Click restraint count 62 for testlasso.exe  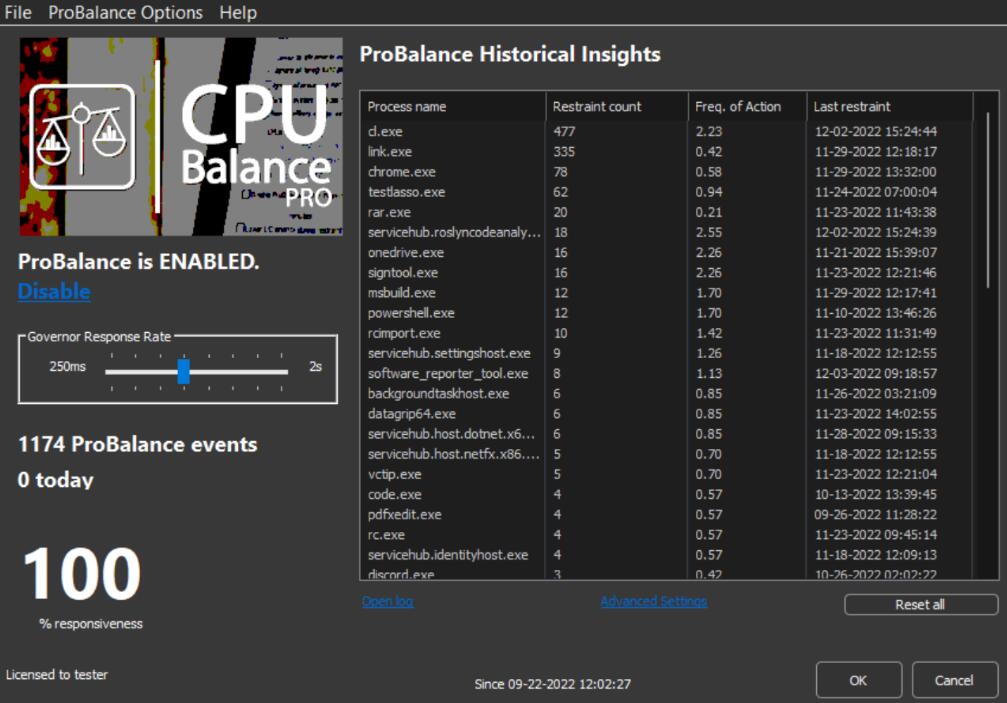(561, 192)
